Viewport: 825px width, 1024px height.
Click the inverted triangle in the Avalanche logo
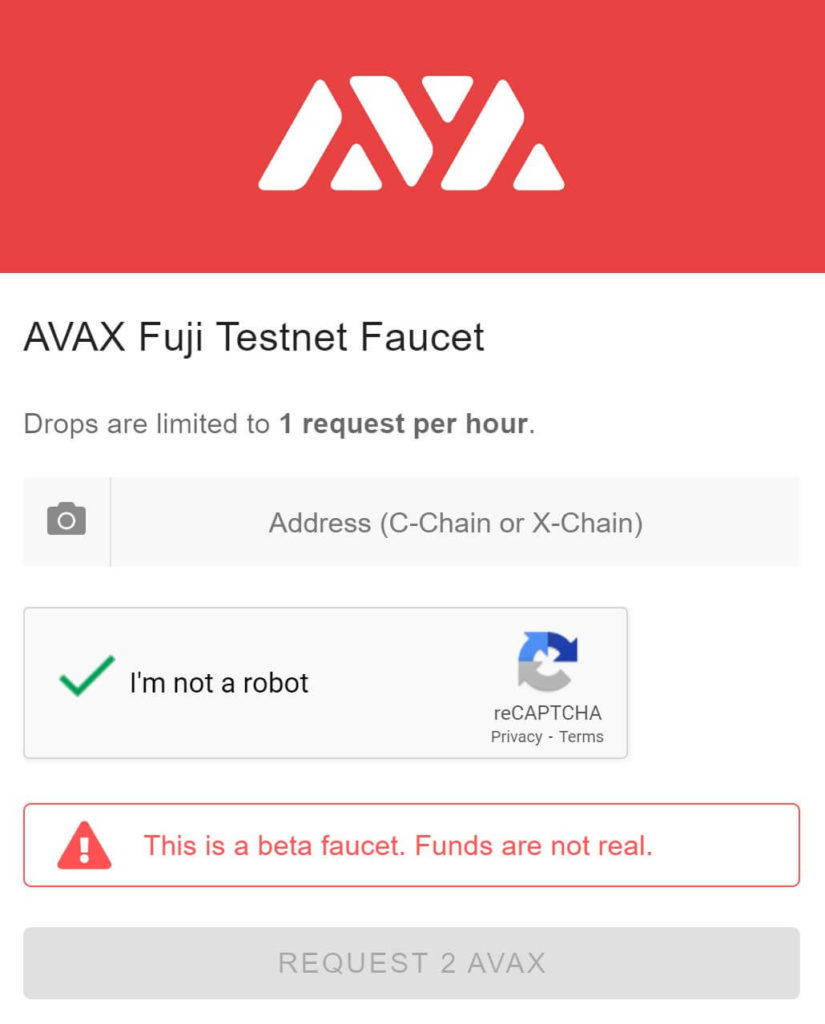pos(447,99)
